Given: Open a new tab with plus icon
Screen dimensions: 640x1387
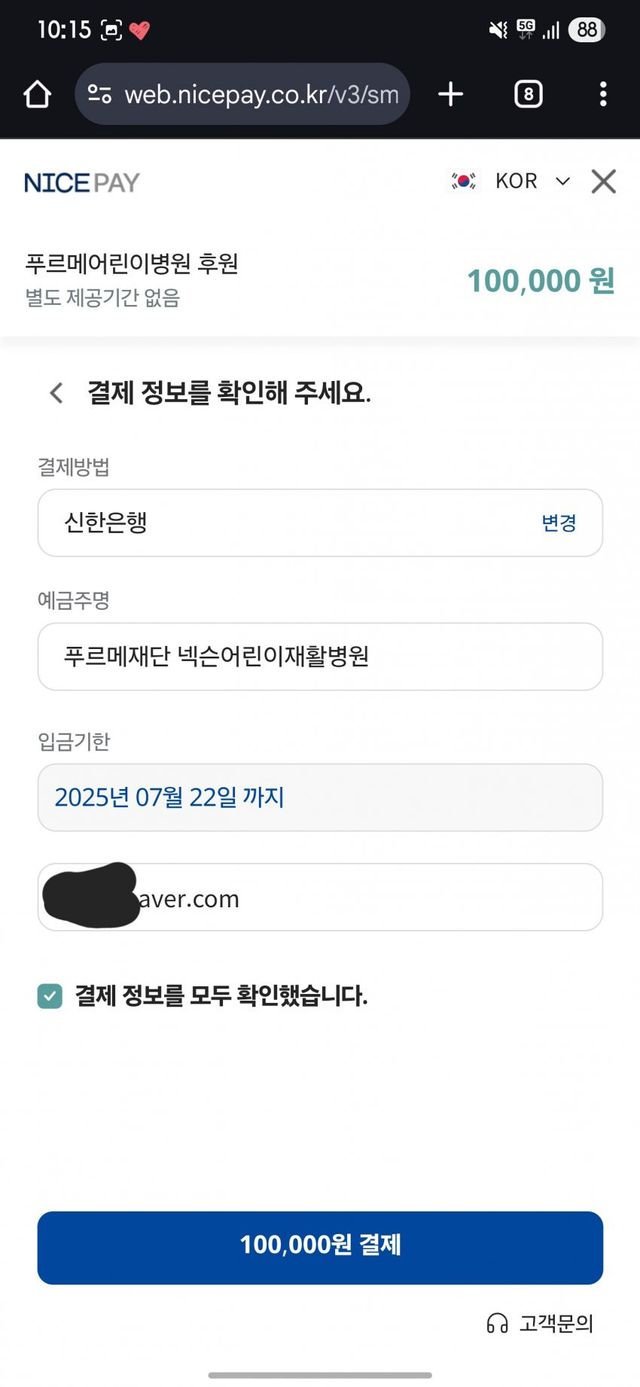Looking at the screenshot, I should point(451,94).
